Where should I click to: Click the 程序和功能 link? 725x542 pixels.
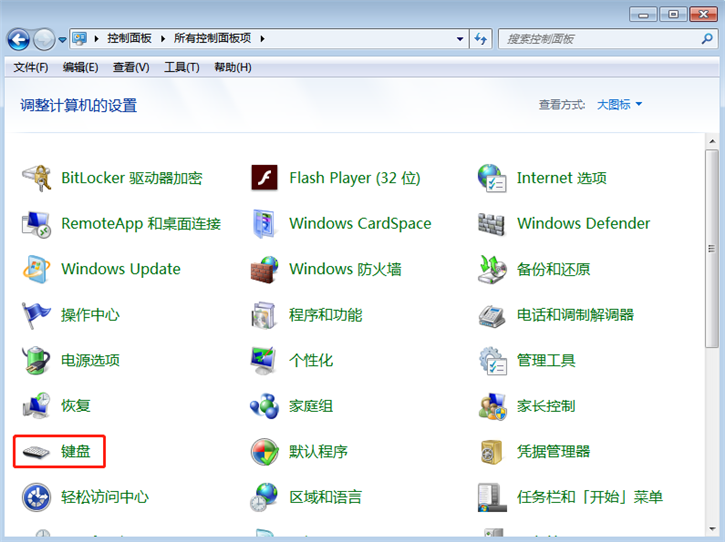(325, 315)
